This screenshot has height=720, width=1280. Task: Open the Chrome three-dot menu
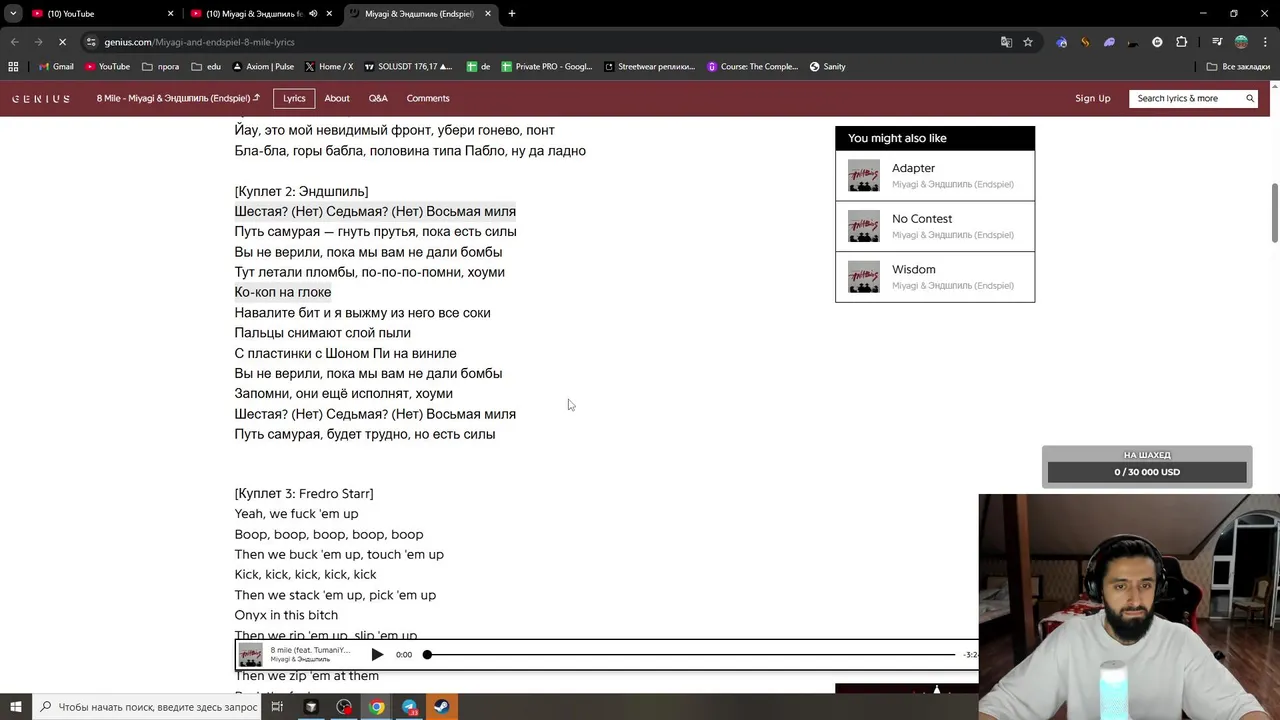1264,42
